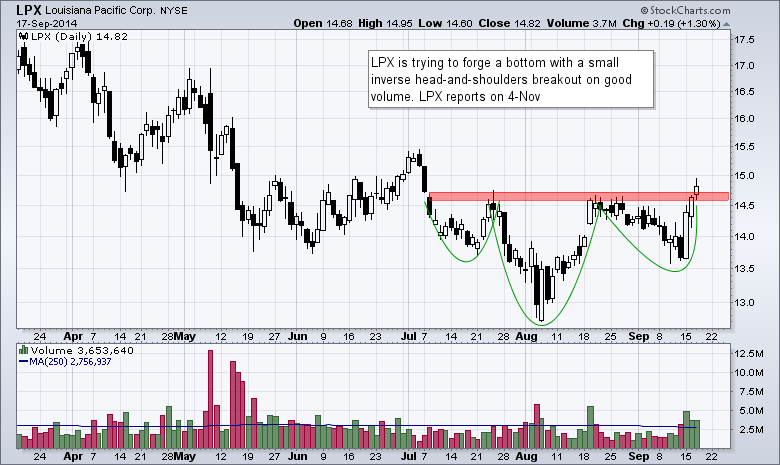The height and width of the screenshot is (465, 780).
Task: Click the May label on the price chart date axis
Action: click(x=185, y=337)
